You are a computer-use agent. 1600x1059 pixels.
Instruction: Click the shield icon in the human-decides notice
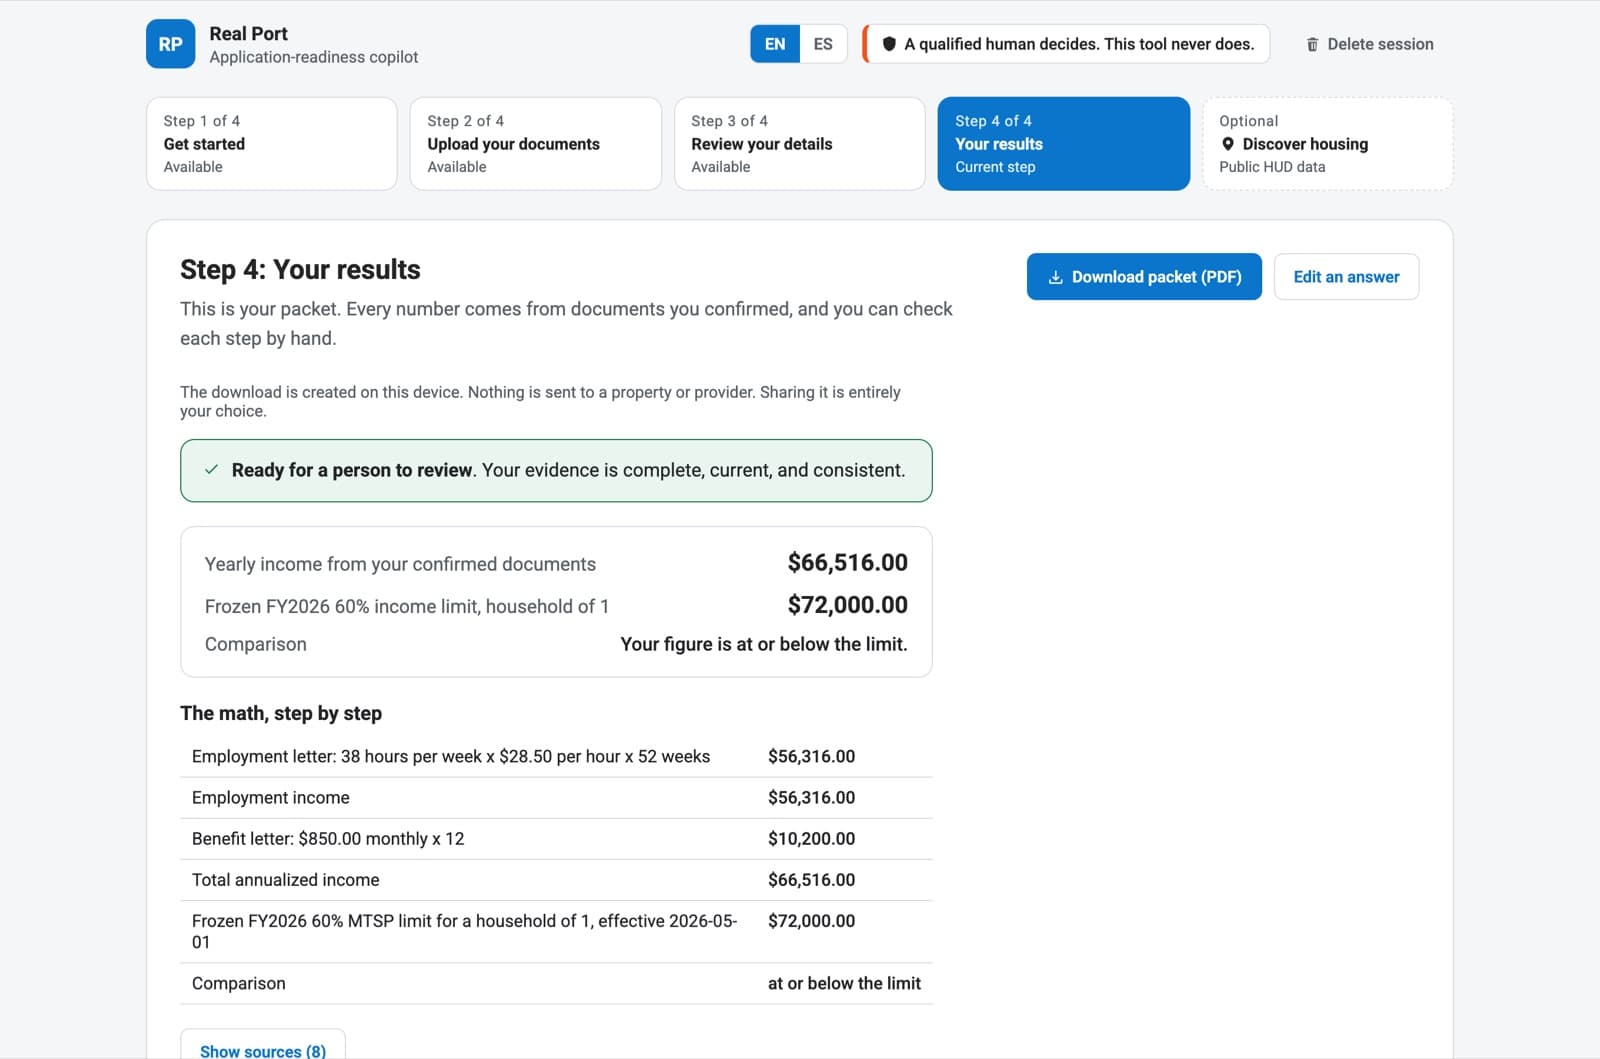point(889,44)
